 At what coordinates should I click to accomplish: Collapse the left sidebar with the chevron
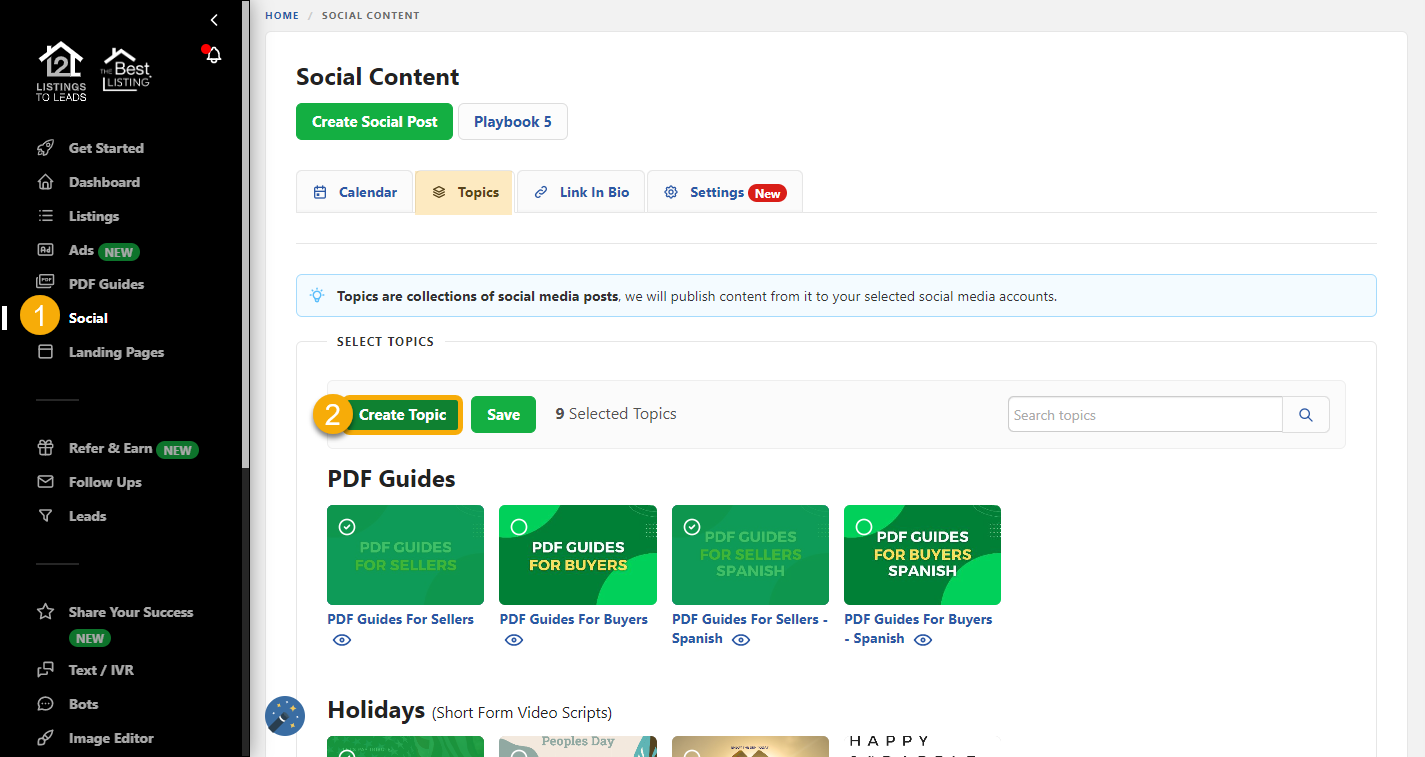point(213,19)
